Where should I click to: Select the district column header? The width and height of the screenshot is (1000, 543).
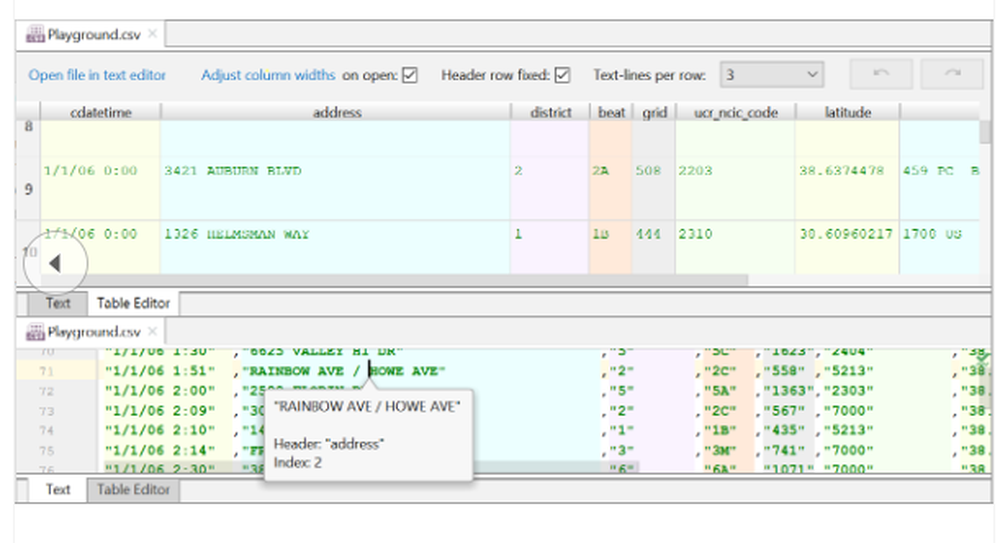pyautogui.click(x=550, y=112)
